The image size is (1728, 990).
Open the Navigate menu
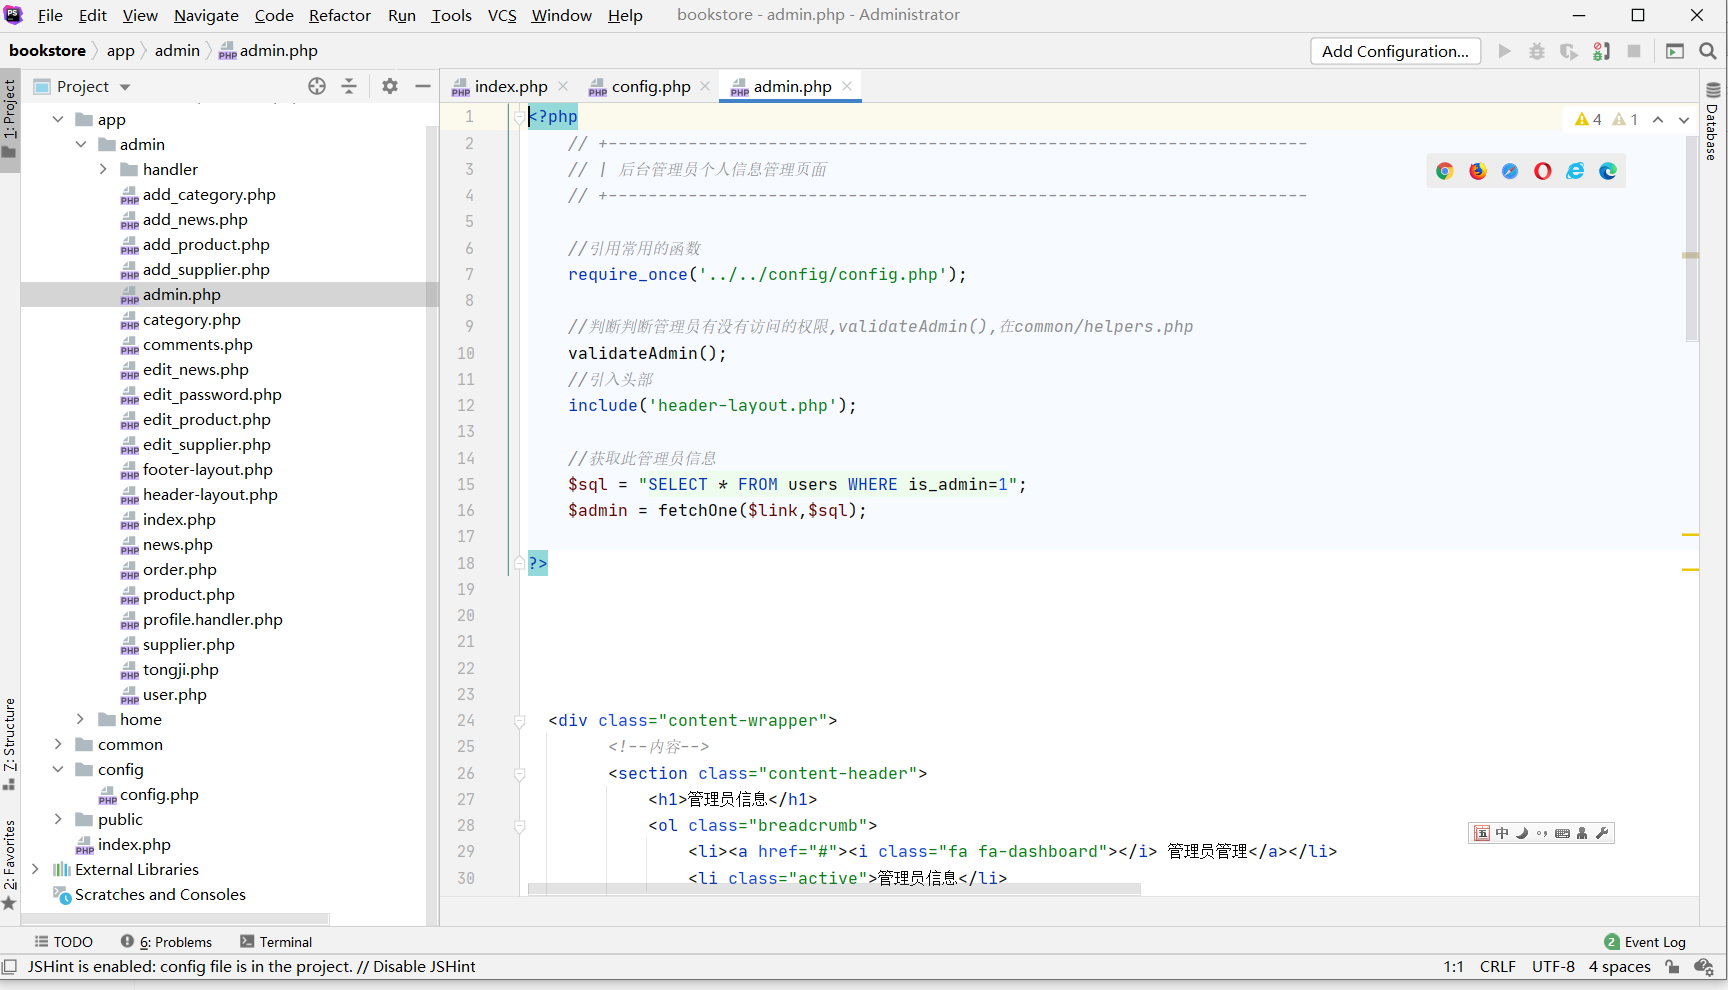tap(206, 15)
